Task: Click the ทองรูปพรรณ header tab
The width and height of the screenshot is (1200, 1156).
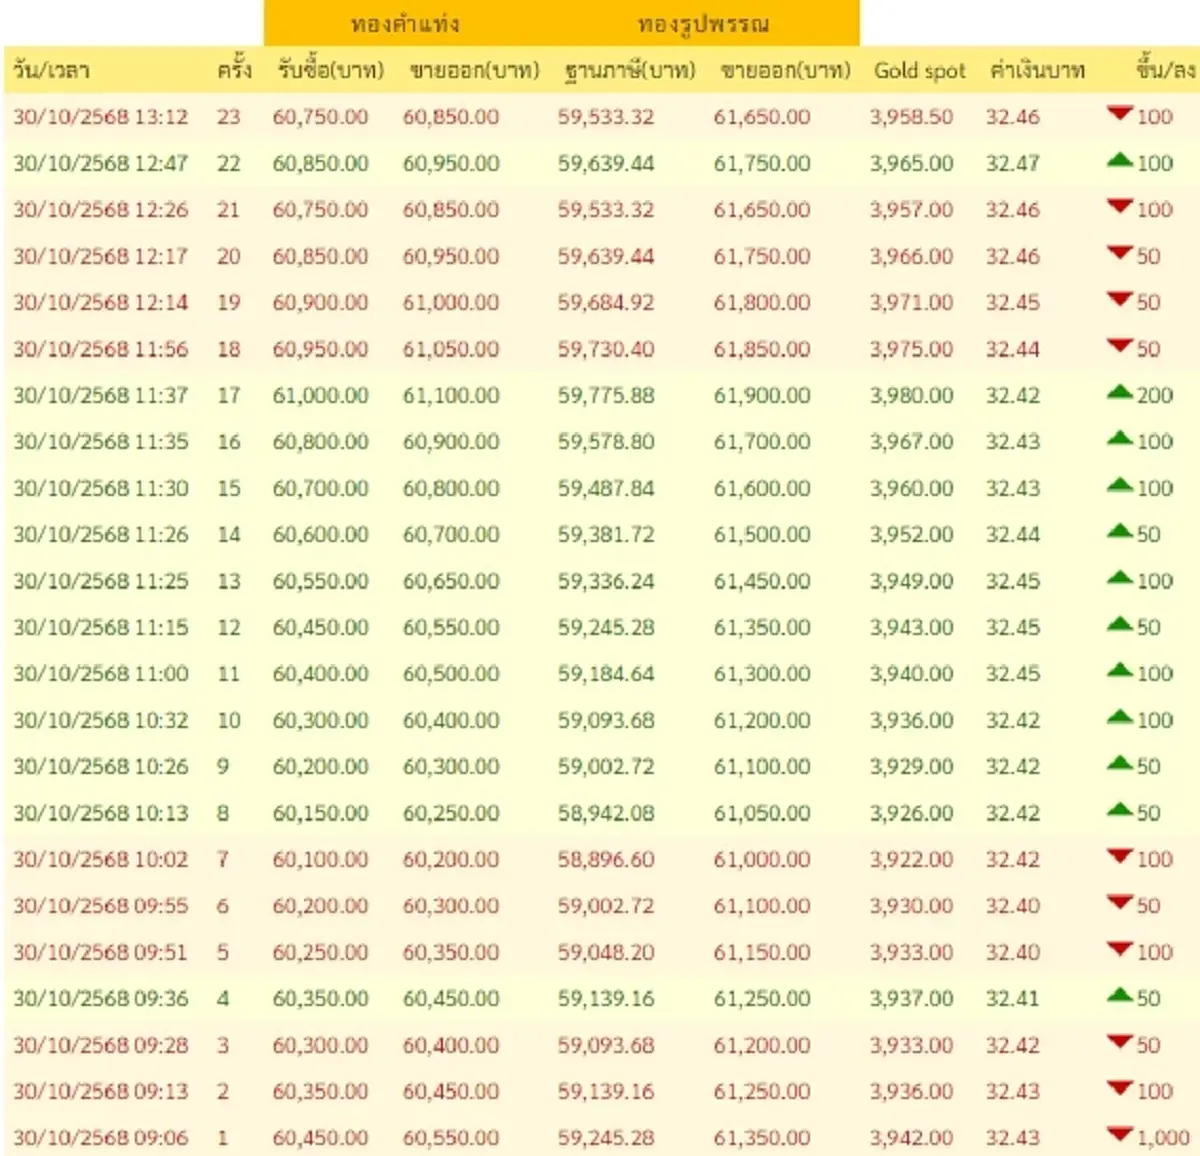Action: (x=703, y=24)
